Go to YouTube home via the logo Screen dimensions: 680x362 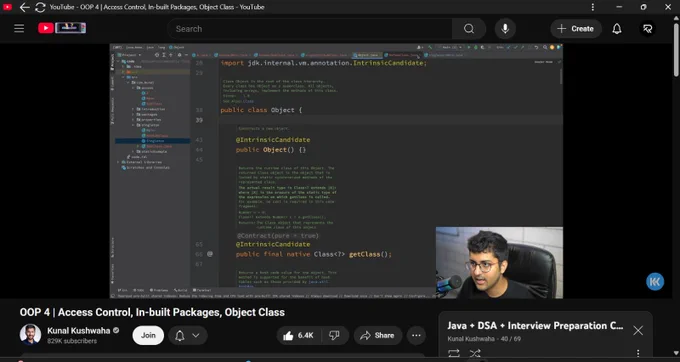(x=62, y=28)
